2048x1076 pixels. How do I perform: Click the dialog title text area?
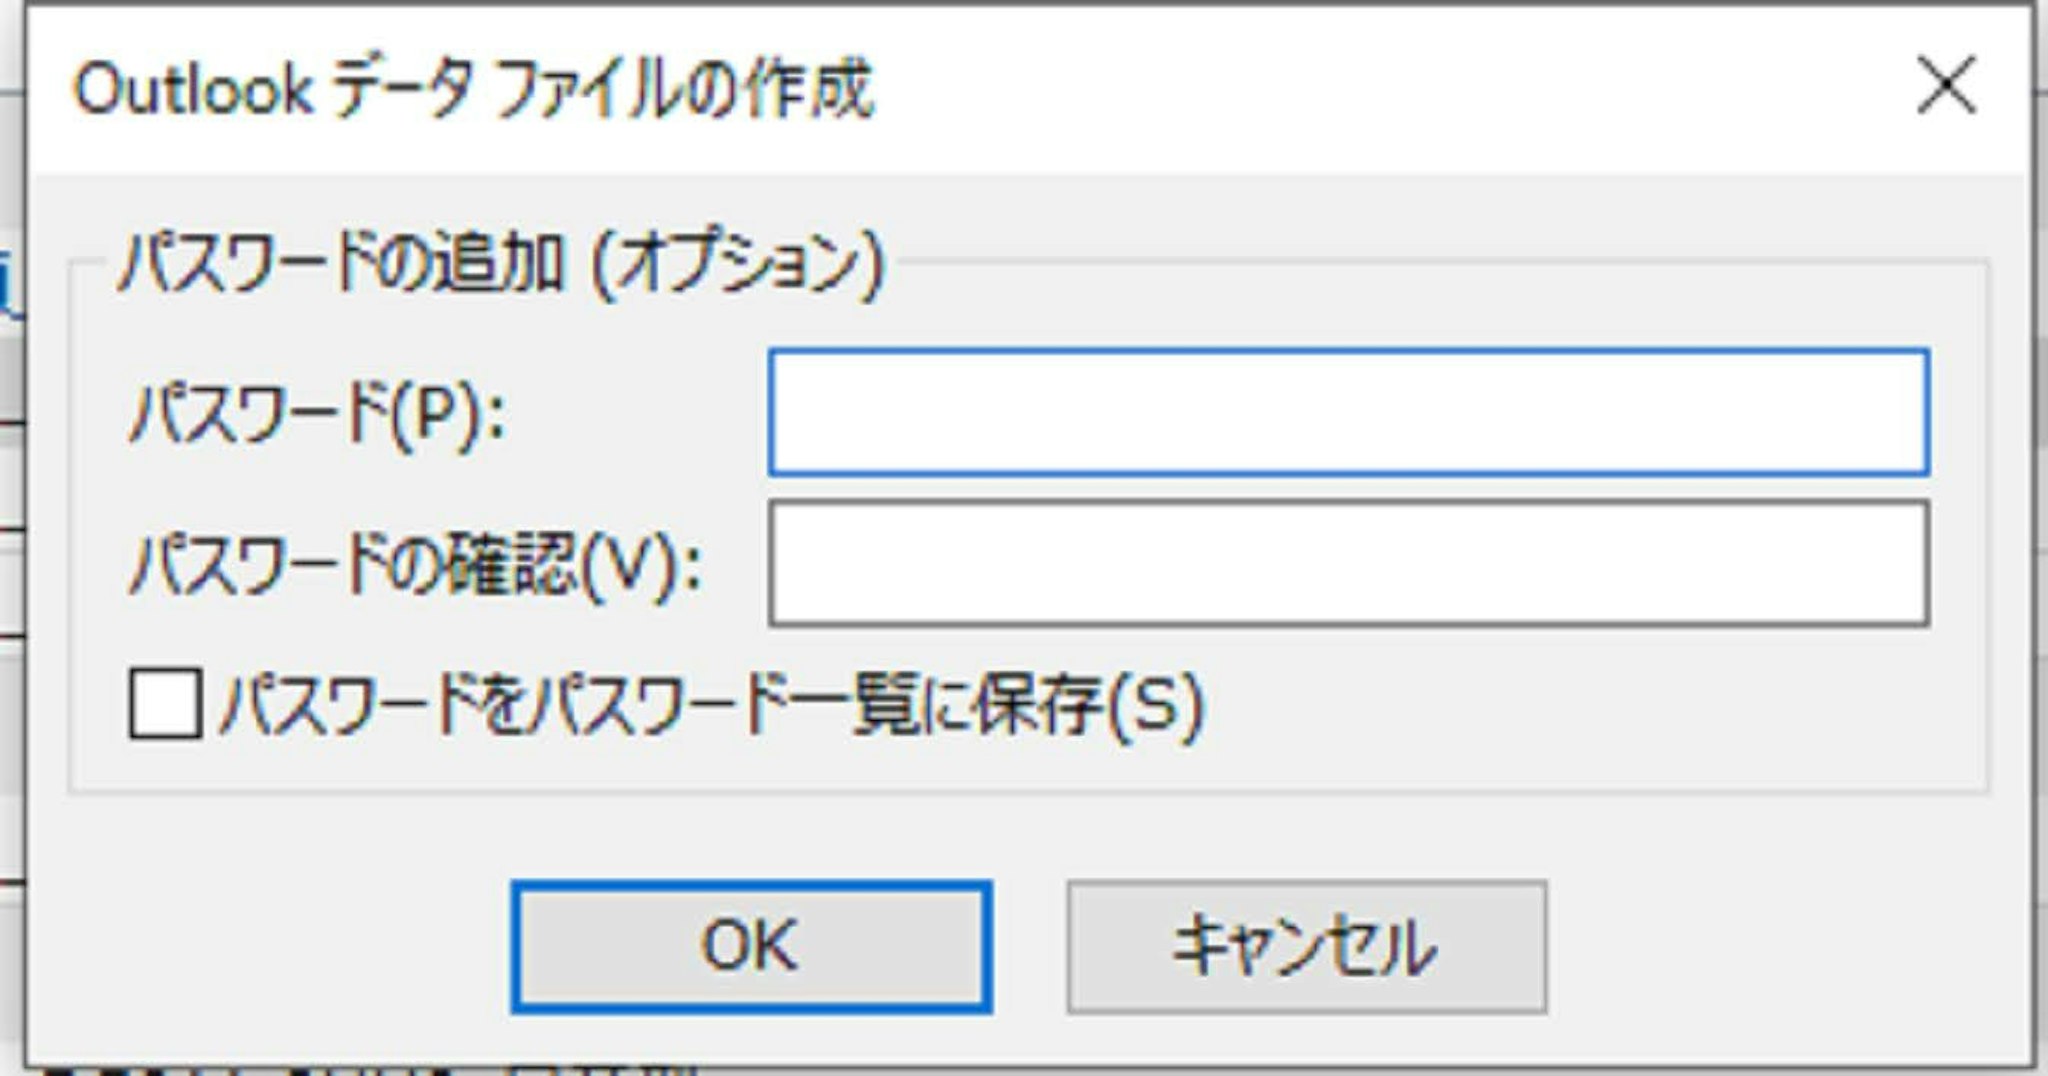click(x=474, y=88)
